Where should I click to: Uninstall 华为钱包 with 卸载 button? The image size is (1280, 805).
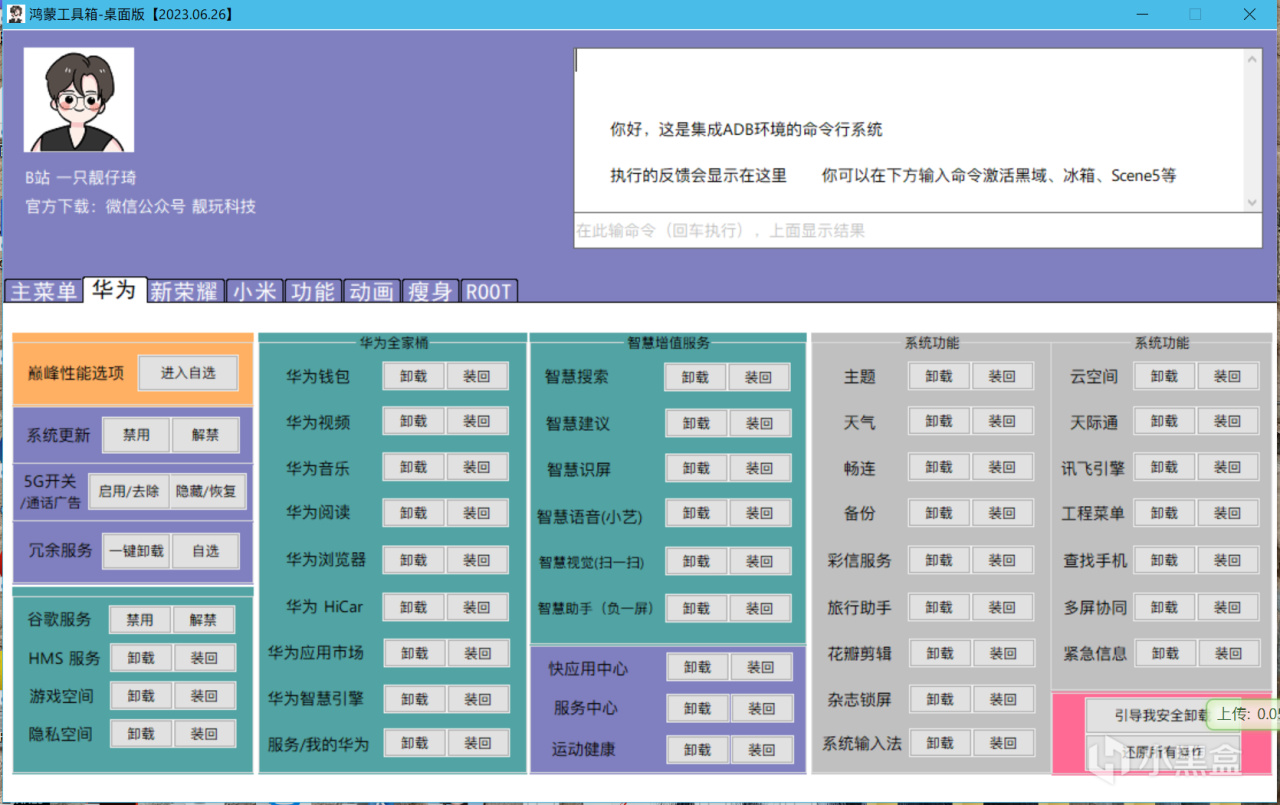[414, 377]
